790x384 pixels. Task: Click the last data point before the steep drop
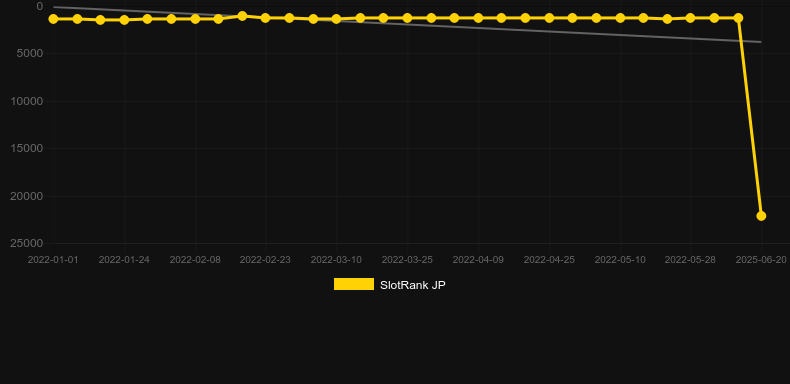738,18
